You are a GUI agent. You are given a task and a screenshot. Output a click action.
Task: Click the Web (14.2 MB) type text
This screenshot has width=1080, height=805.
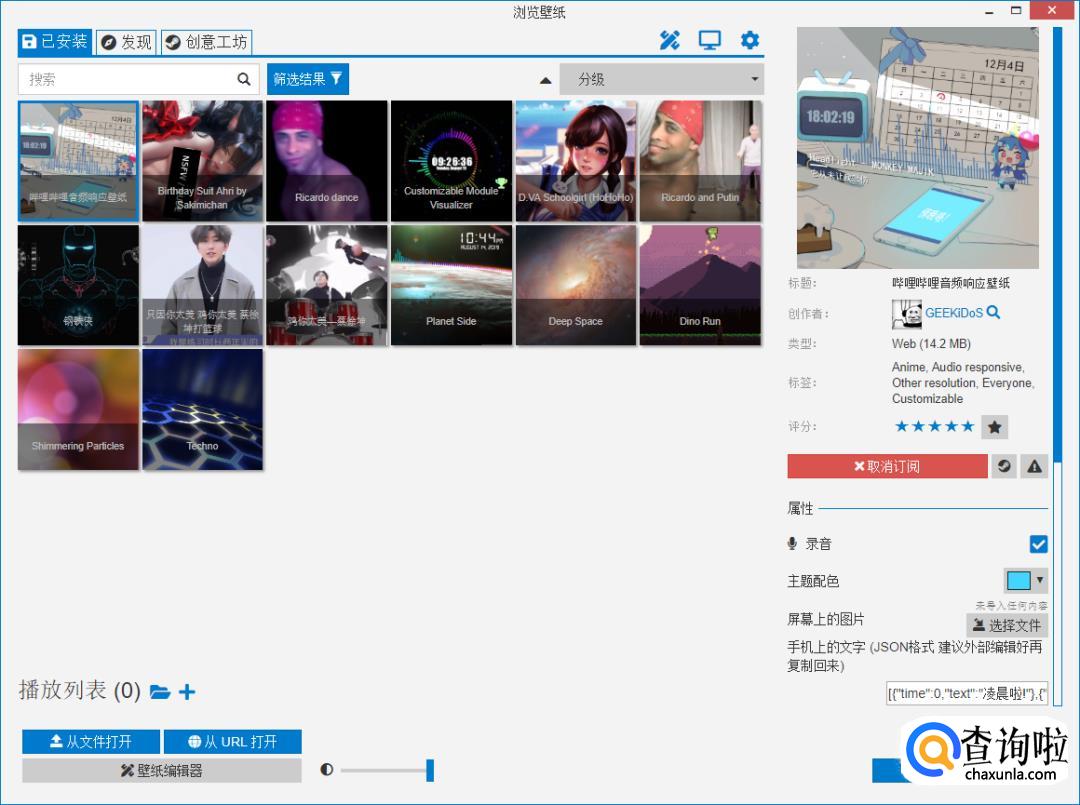(x=931, y=344)
